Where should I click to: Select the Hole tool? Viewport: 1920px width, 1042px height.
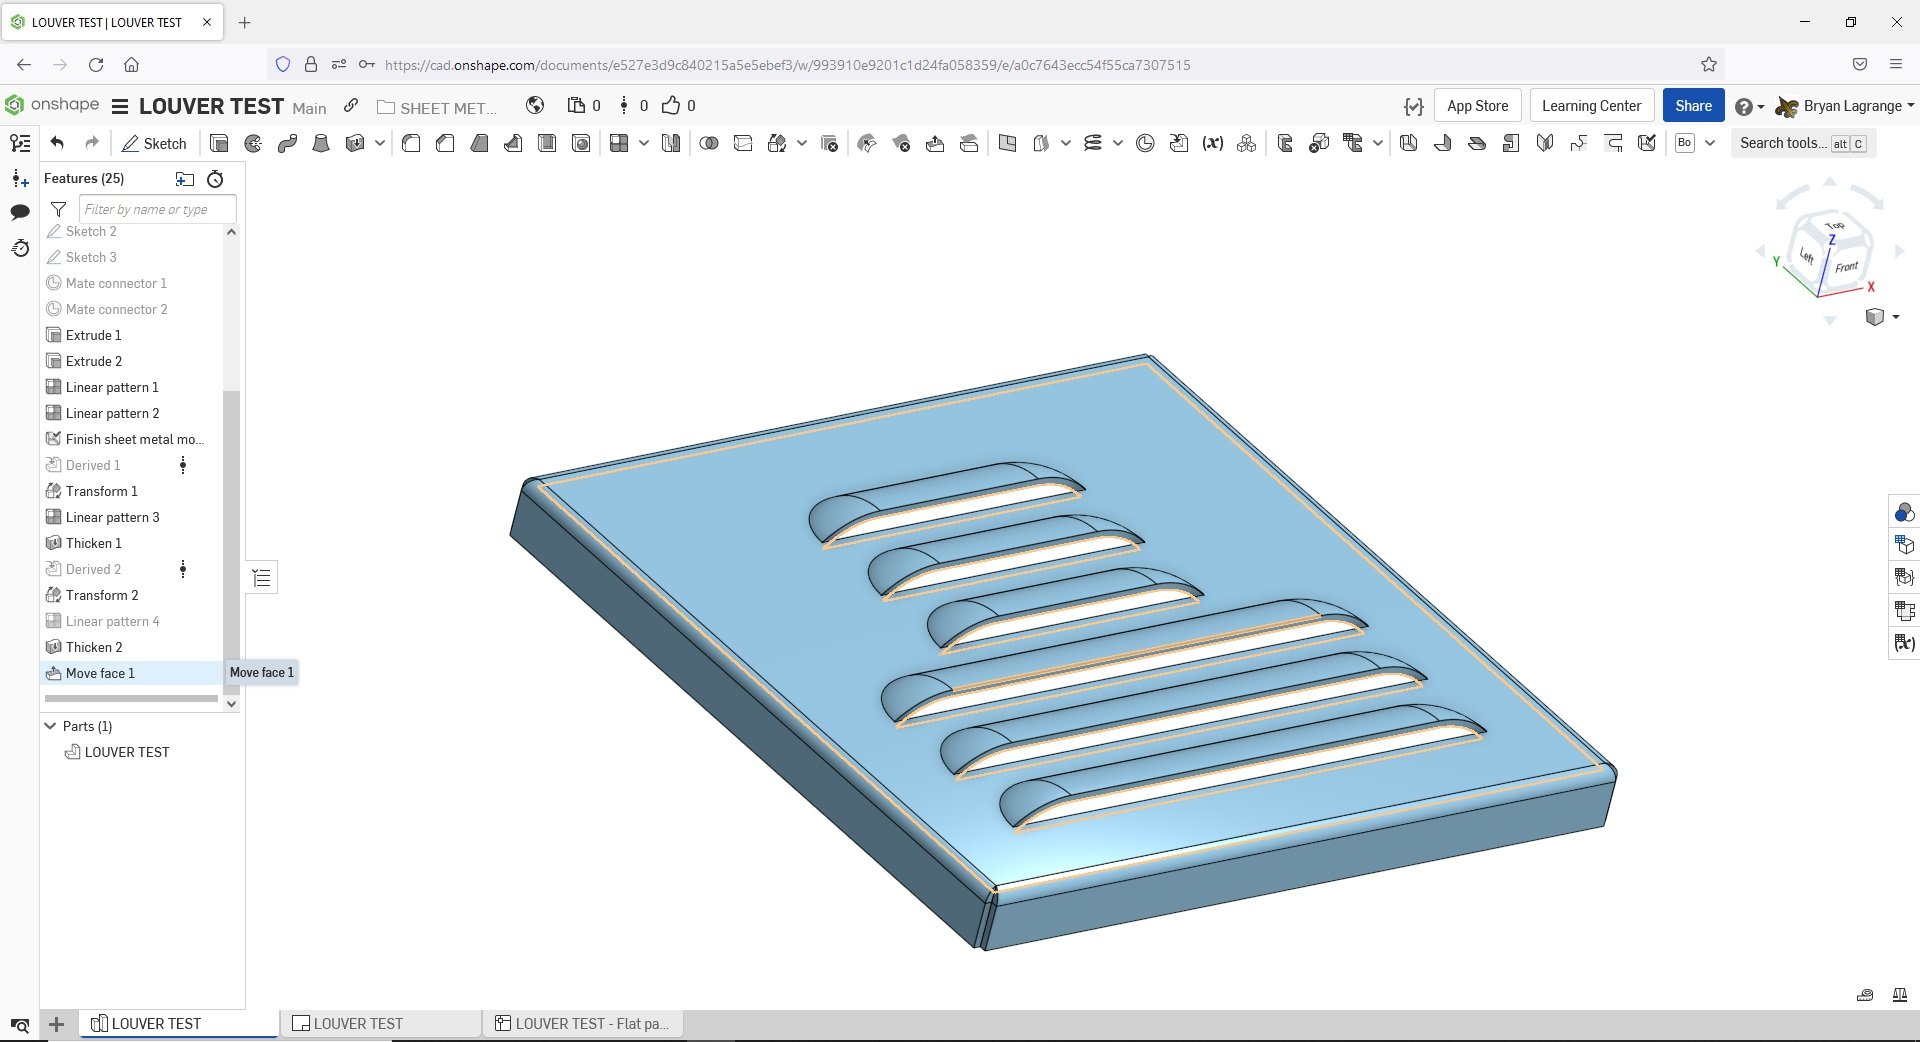[x=581, y=144]
